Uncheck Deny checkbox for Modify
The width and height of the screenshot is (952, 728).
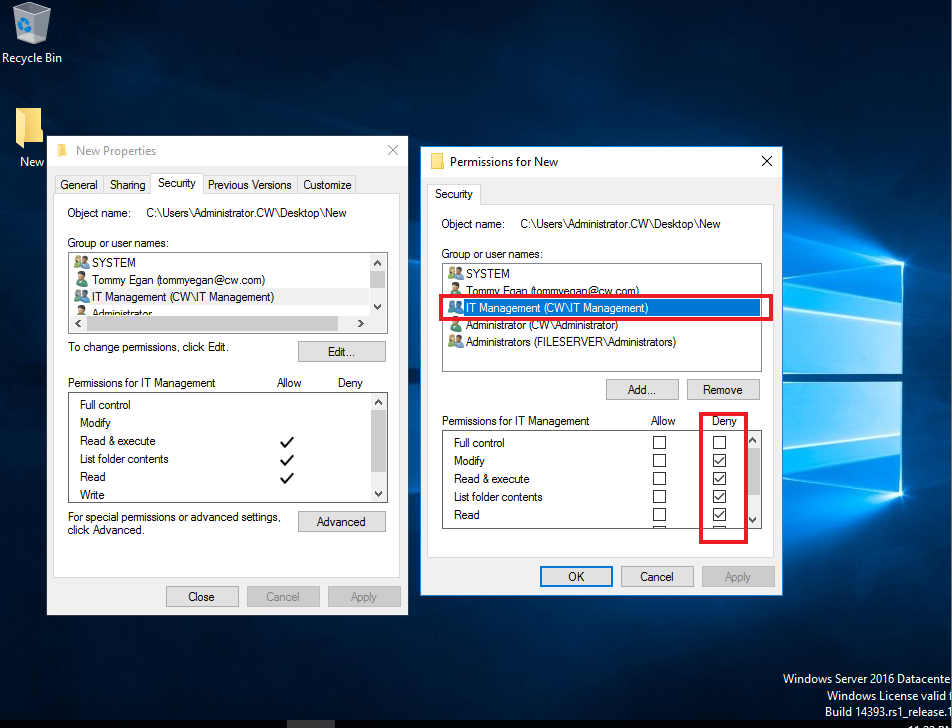point(719,461)
